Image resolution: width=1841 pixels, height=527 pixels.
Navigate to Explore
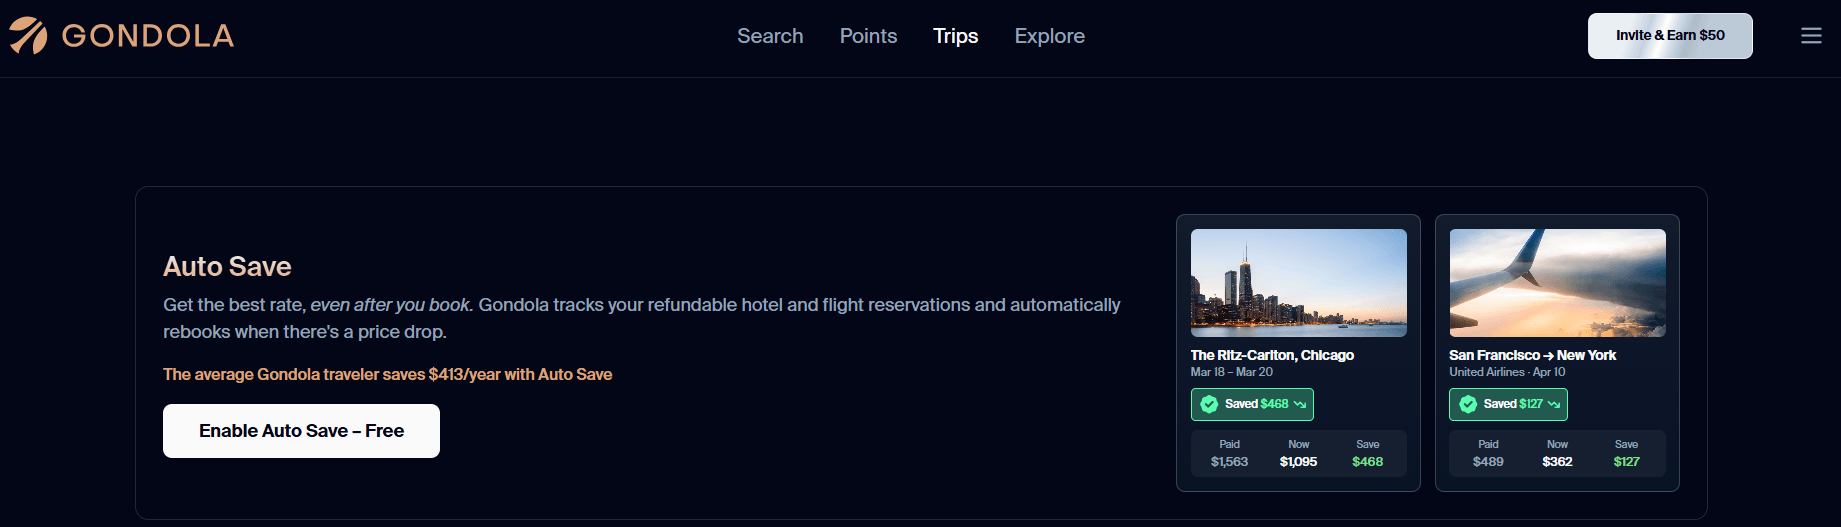click(1049, 36)
